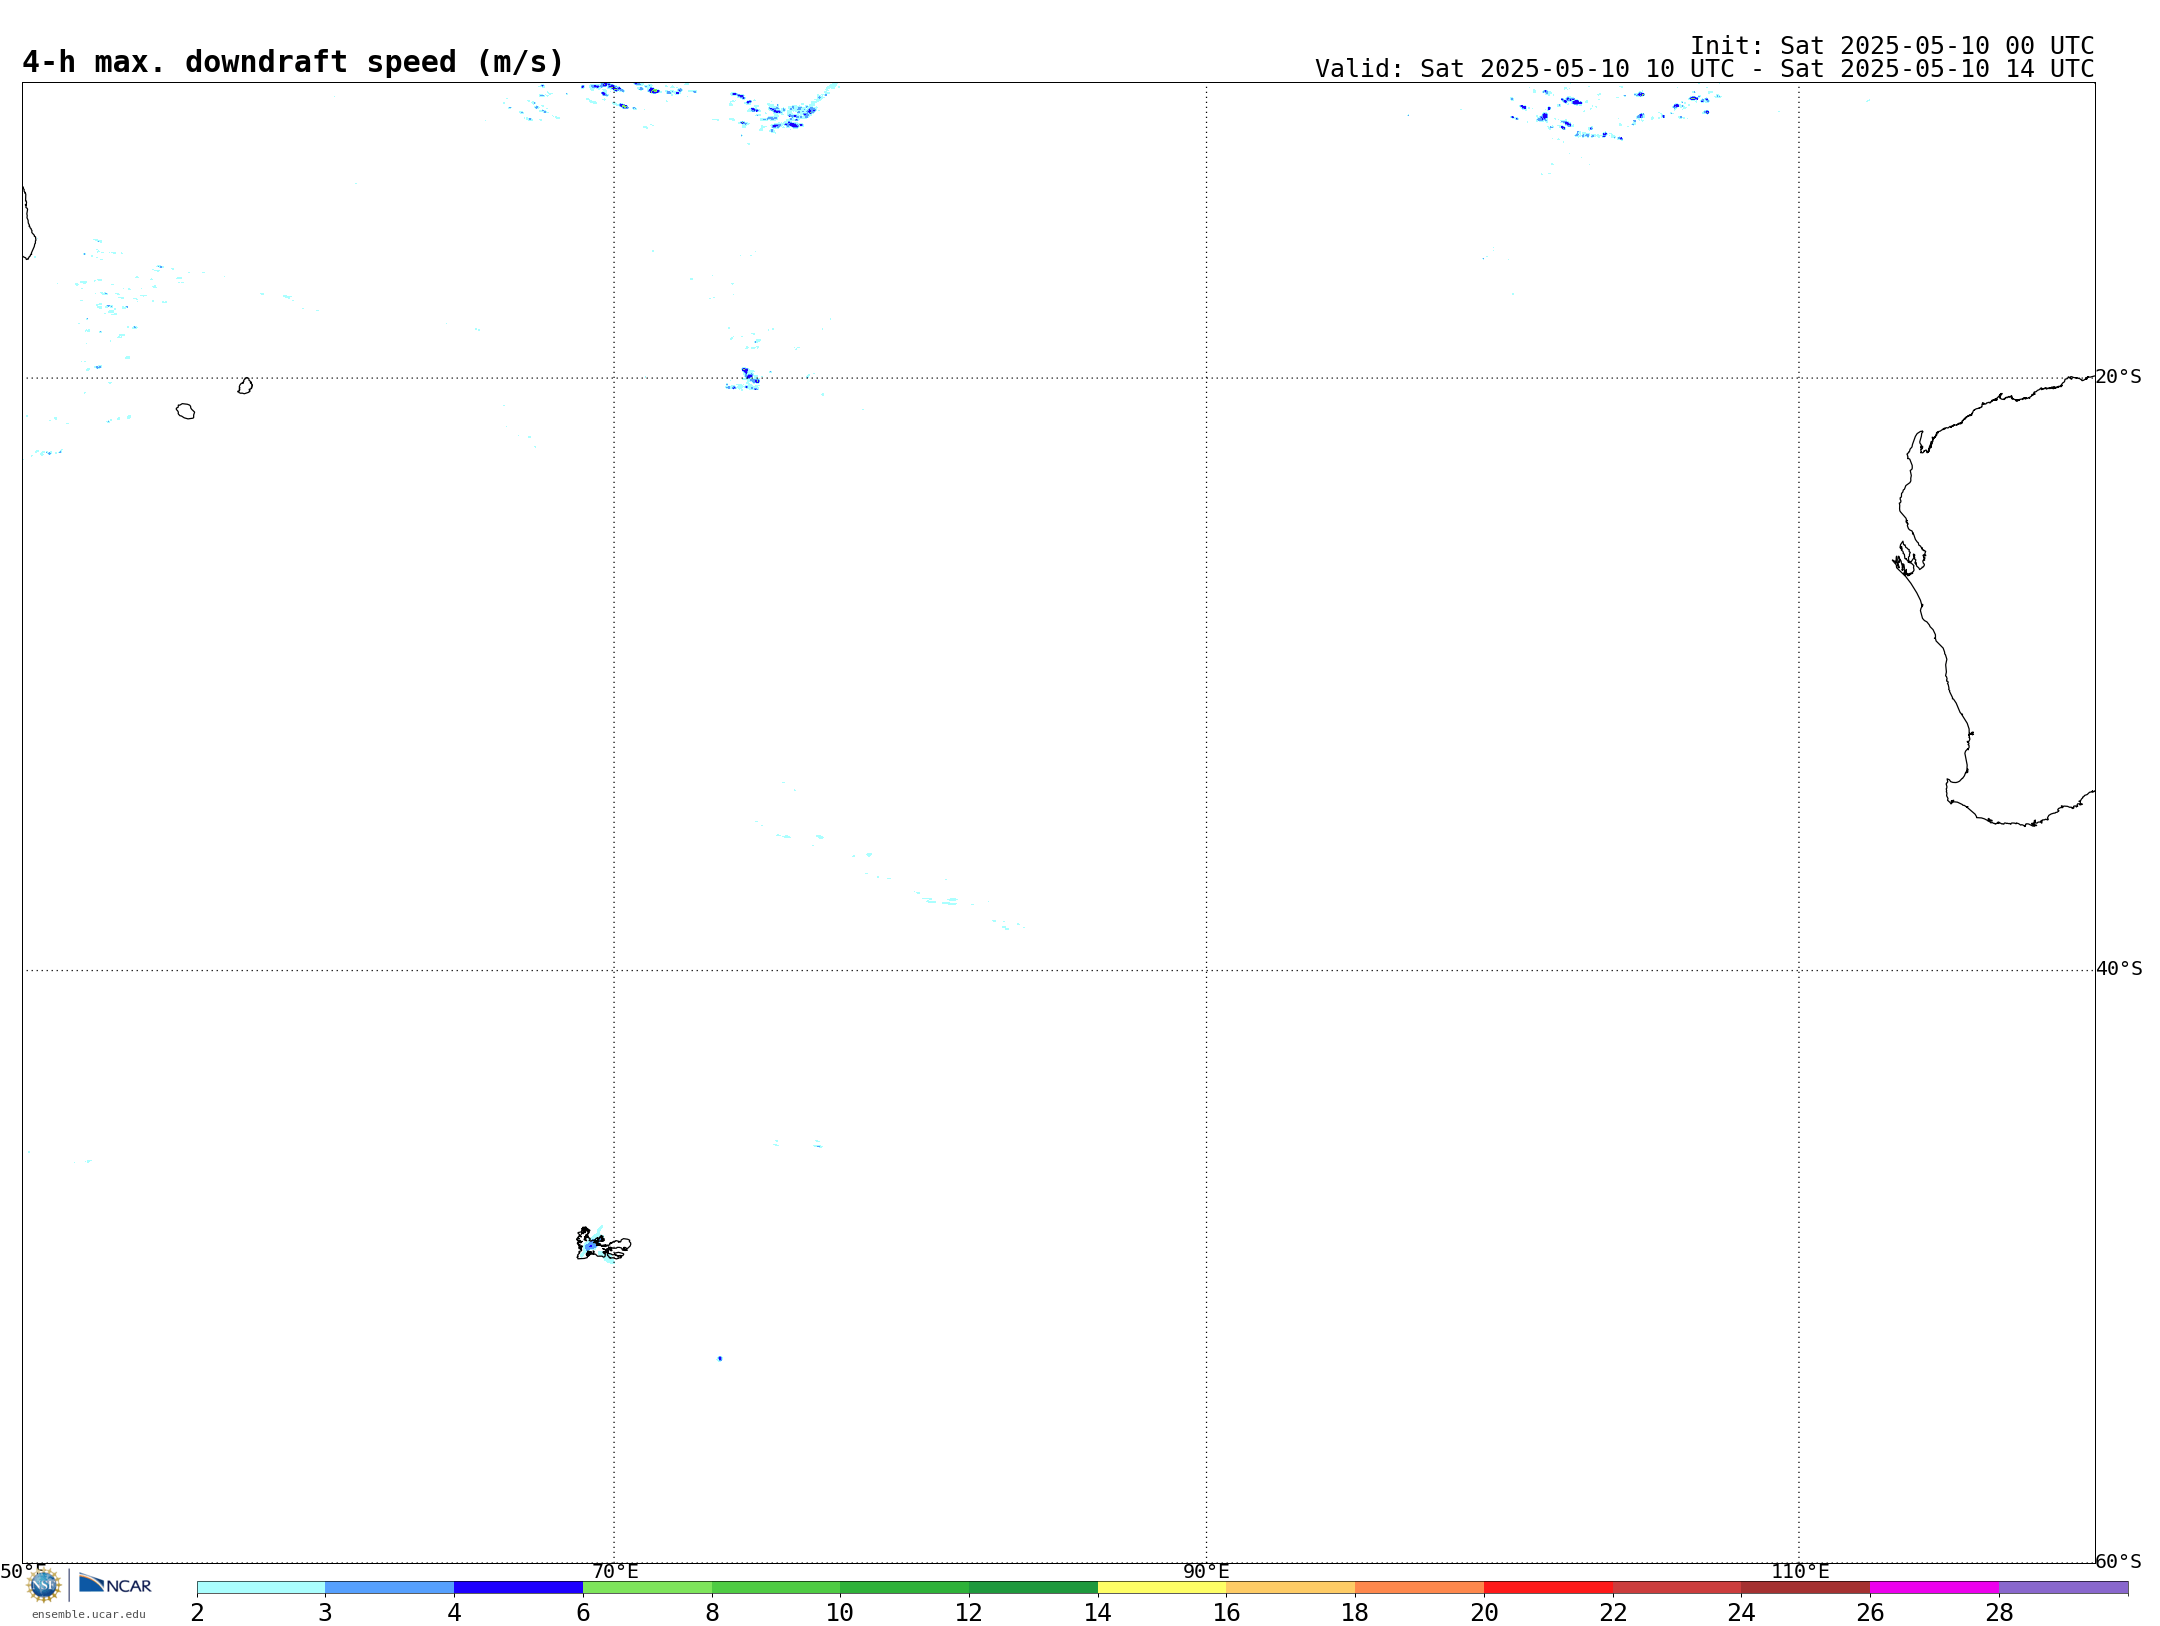
Task: Select the plot title '4-h max. downdraft speed'
Action: [293, 62]
